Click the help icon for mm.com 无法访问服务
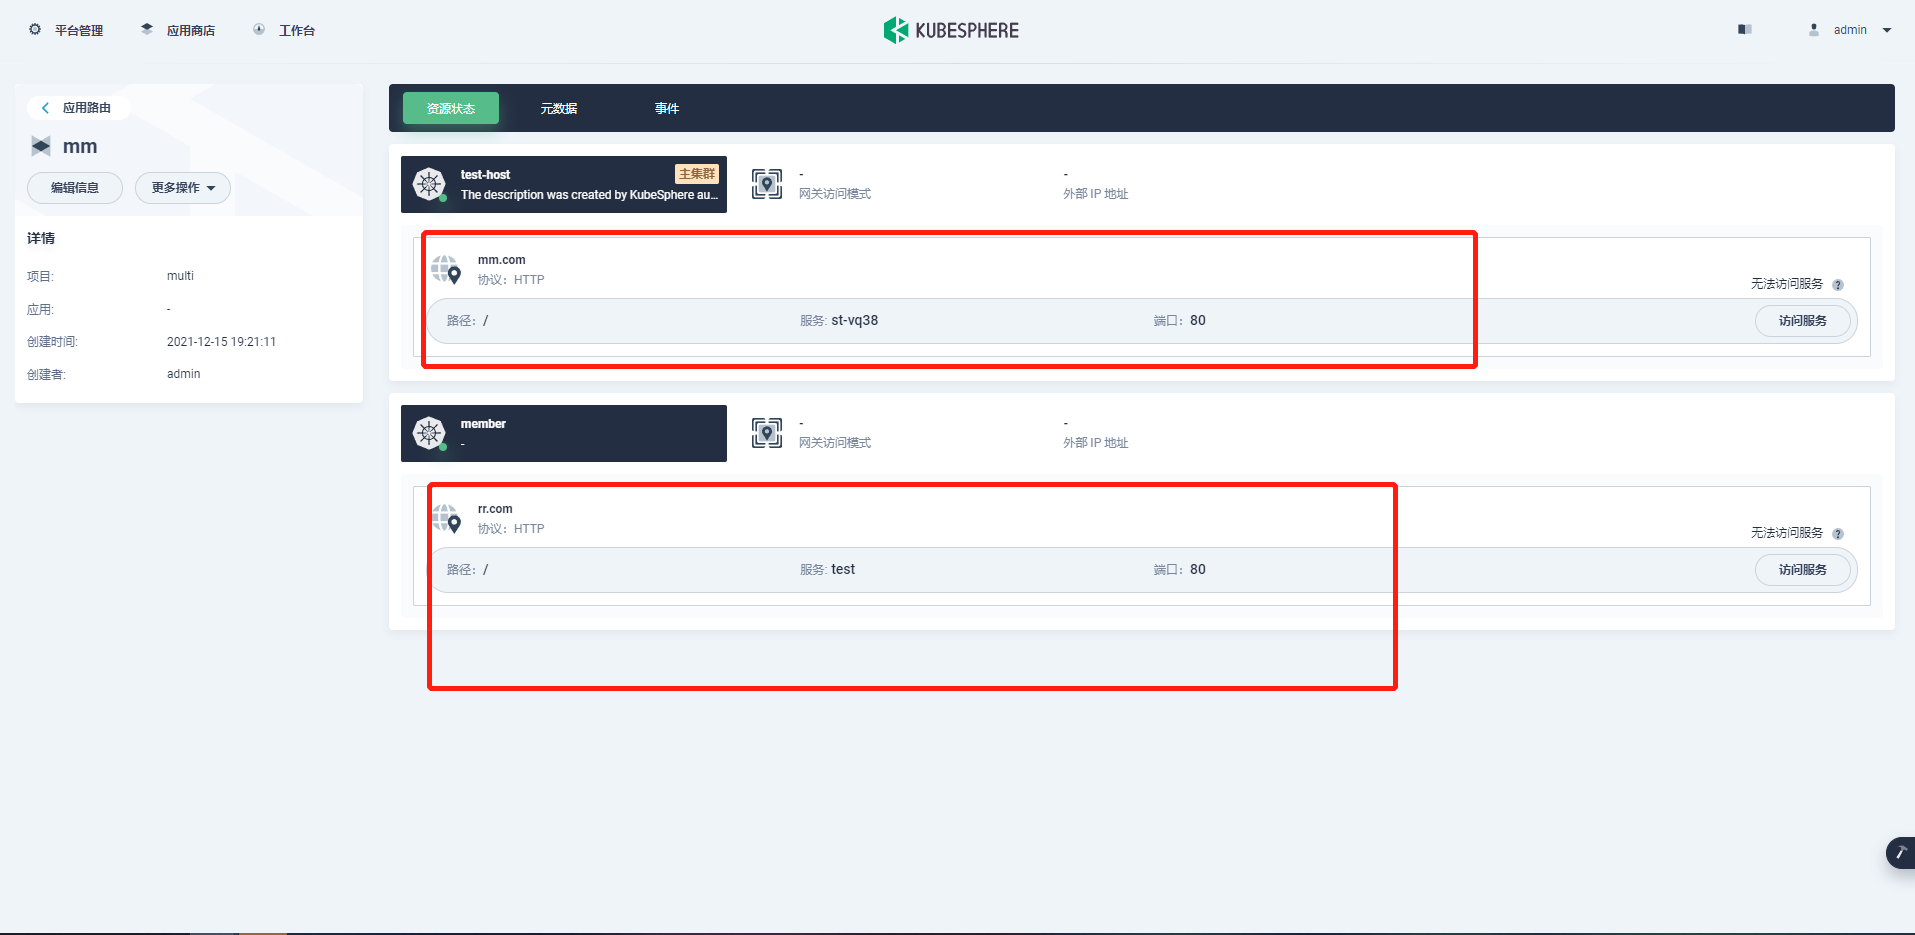The image size is (1915, 935). point(1838,285)
